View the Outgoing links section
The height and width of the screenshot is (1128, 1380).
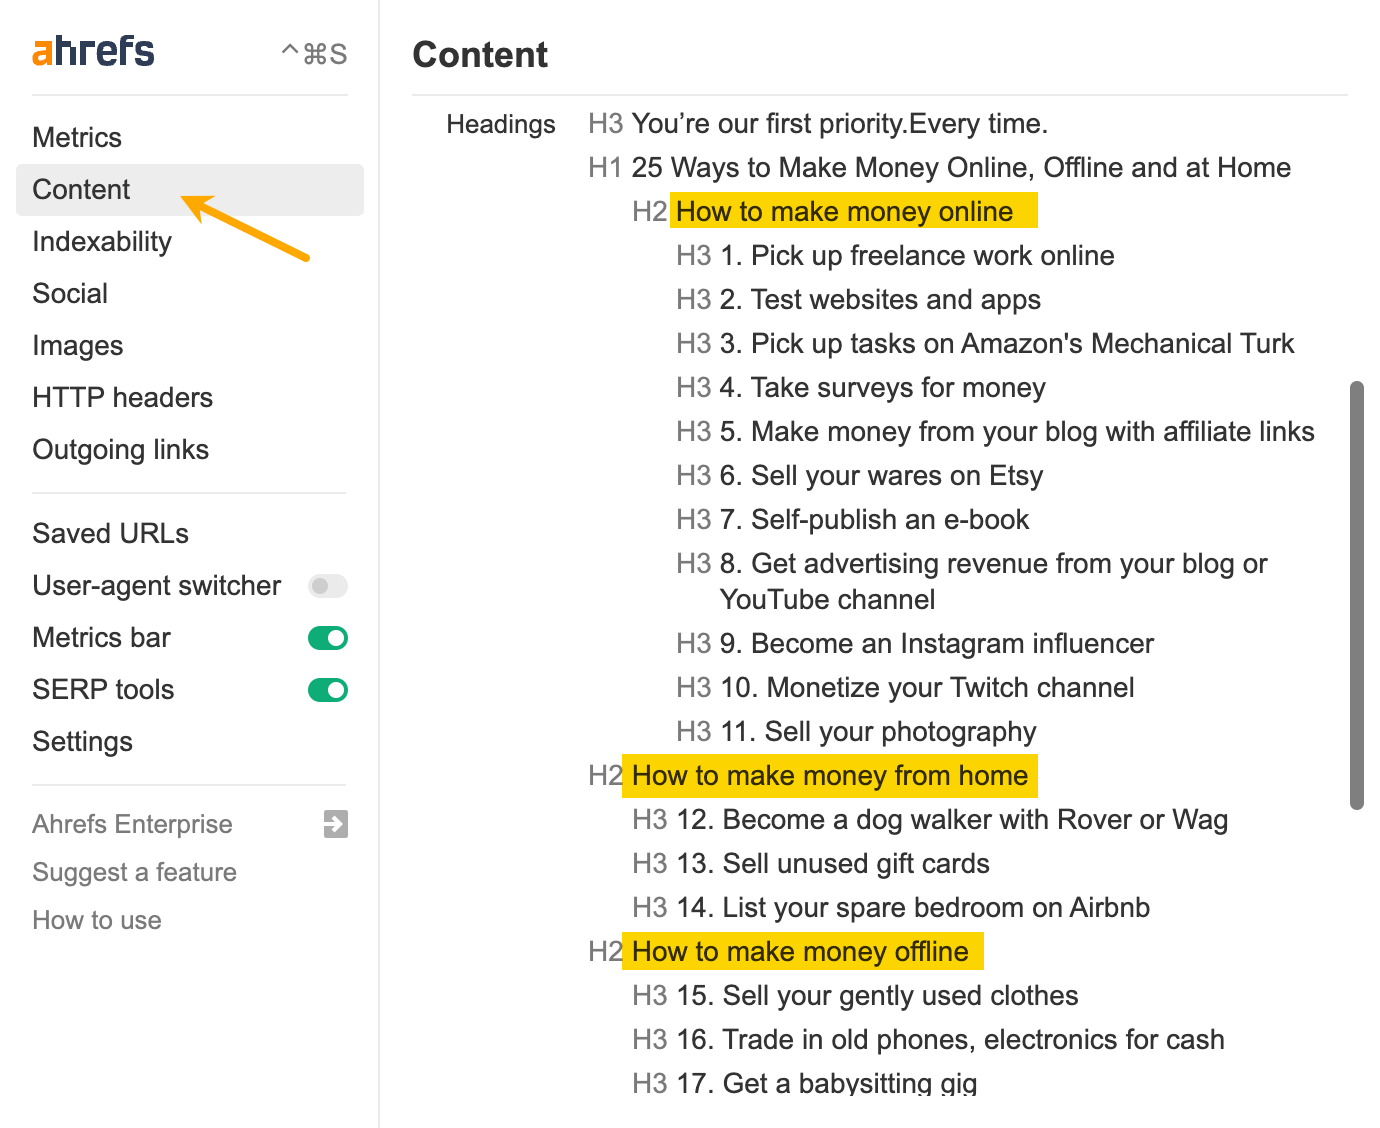tap(120, 449)
